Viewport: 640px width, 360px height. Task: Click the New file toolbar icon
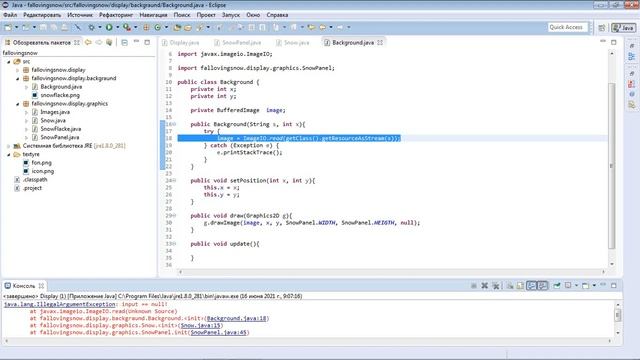(x=8, y=27)
